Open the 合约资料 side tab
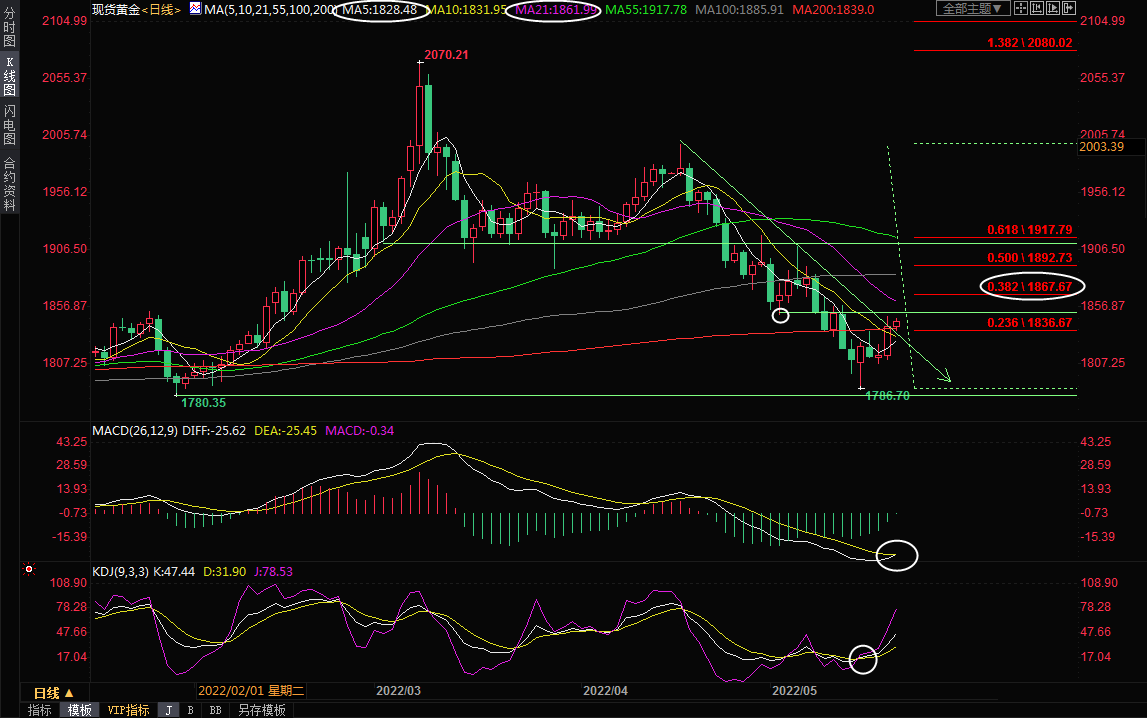This screenshot has height=718, width=1147. 9,183
